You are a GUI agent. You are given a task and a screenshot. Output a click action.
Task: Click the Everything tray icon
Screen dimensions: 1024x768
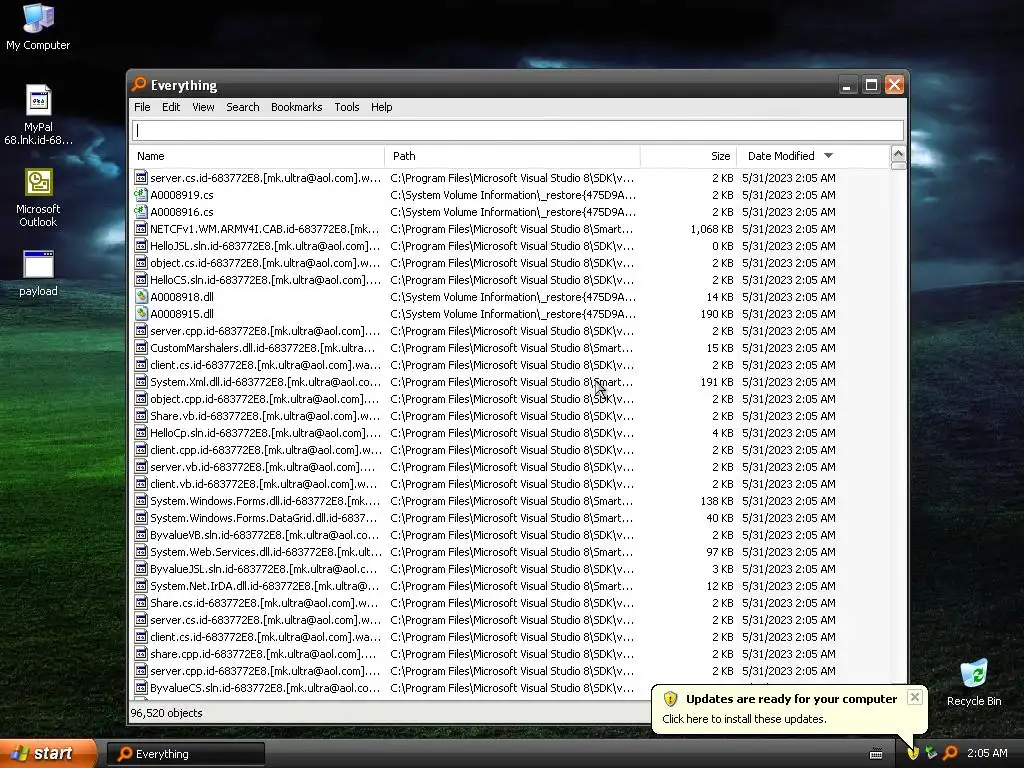[x=950, y=753]
